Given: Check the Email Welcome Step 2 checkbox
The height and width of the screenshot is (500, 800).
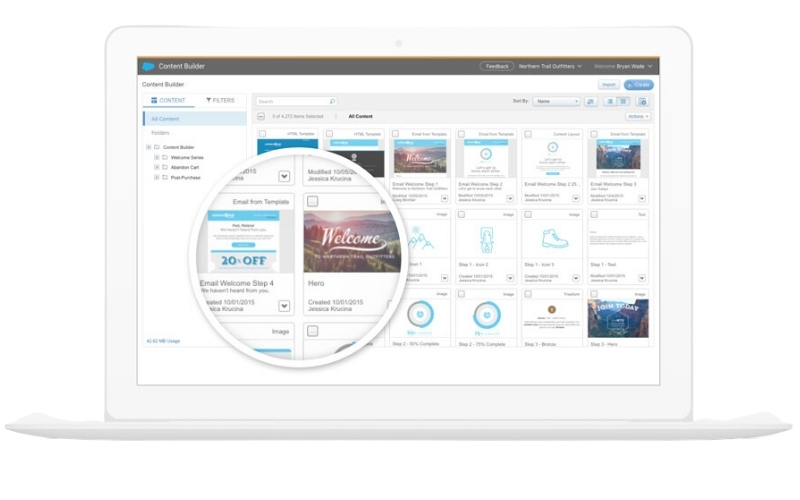Looking at the screenshot, I should pos(460,132).
